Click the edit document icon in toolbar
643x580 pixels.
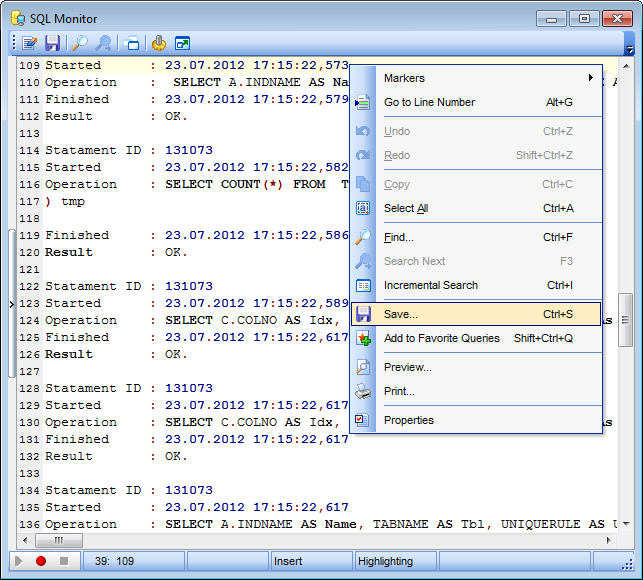click(x=30, y=43)
